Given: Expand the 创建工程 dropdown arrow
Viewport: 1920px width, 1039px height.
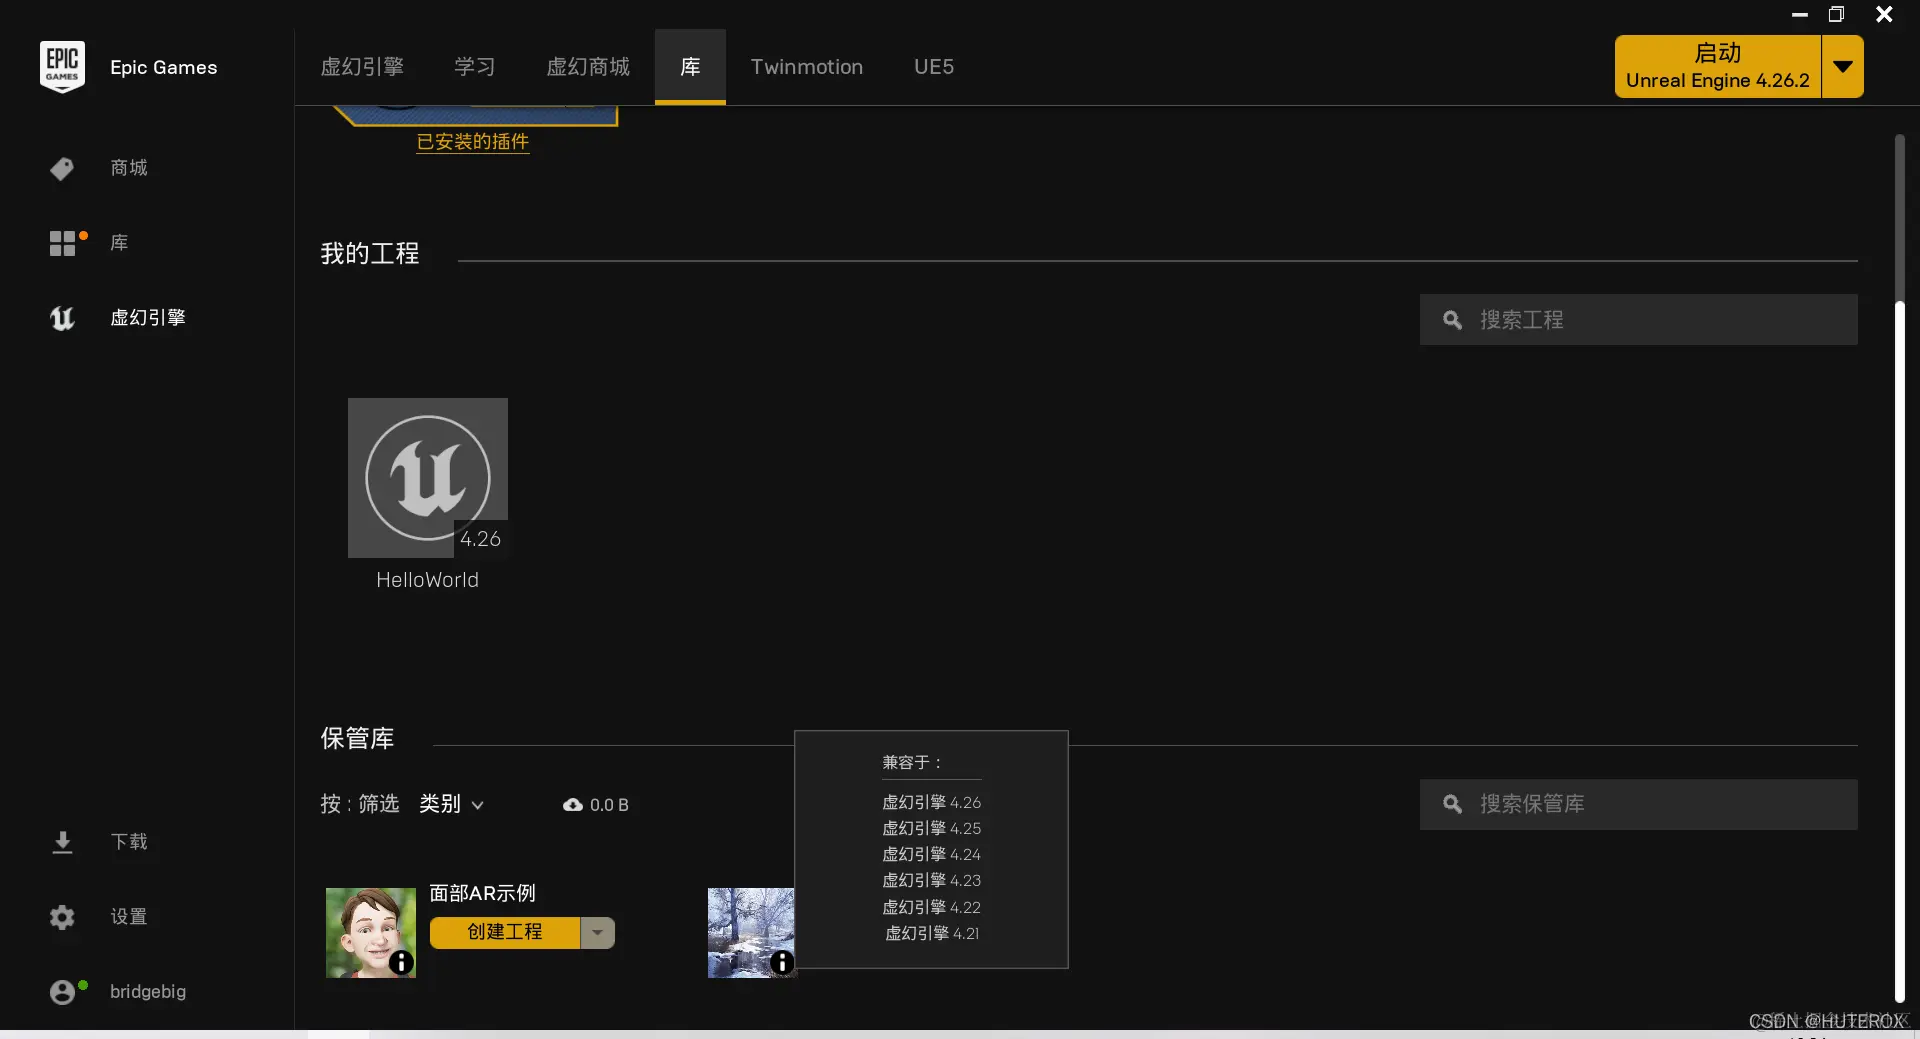Looking at the screenshot, I should [x=597, y=932].
